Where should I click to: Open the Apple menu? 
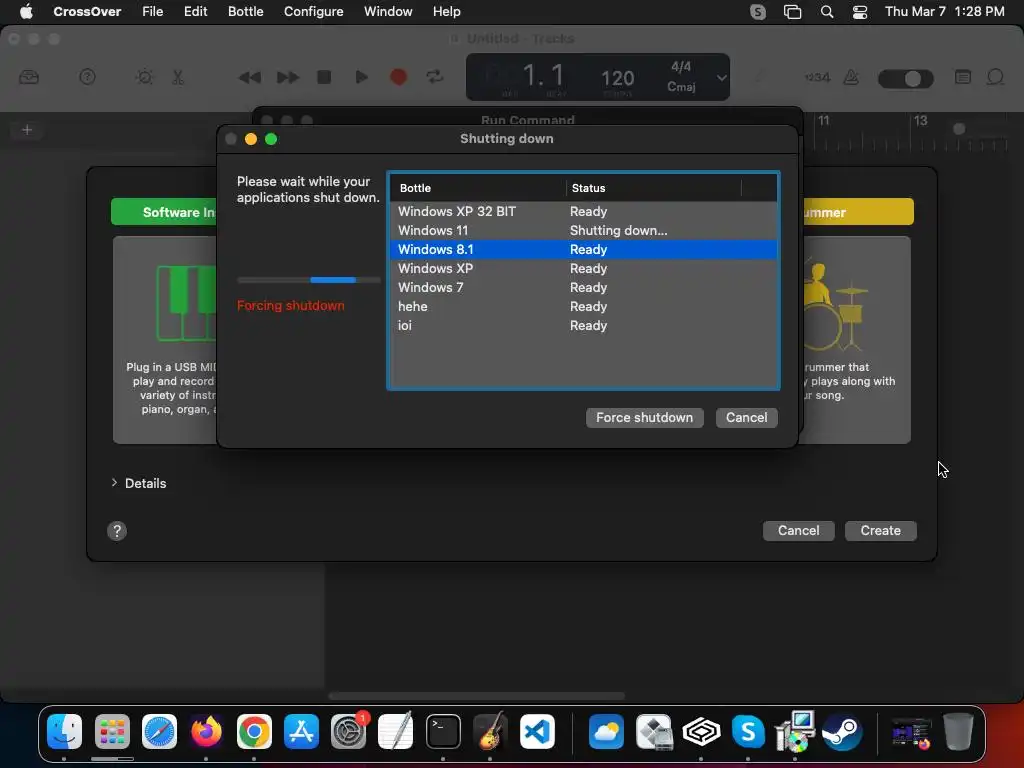pyautogui.click(x=26, y=11)
